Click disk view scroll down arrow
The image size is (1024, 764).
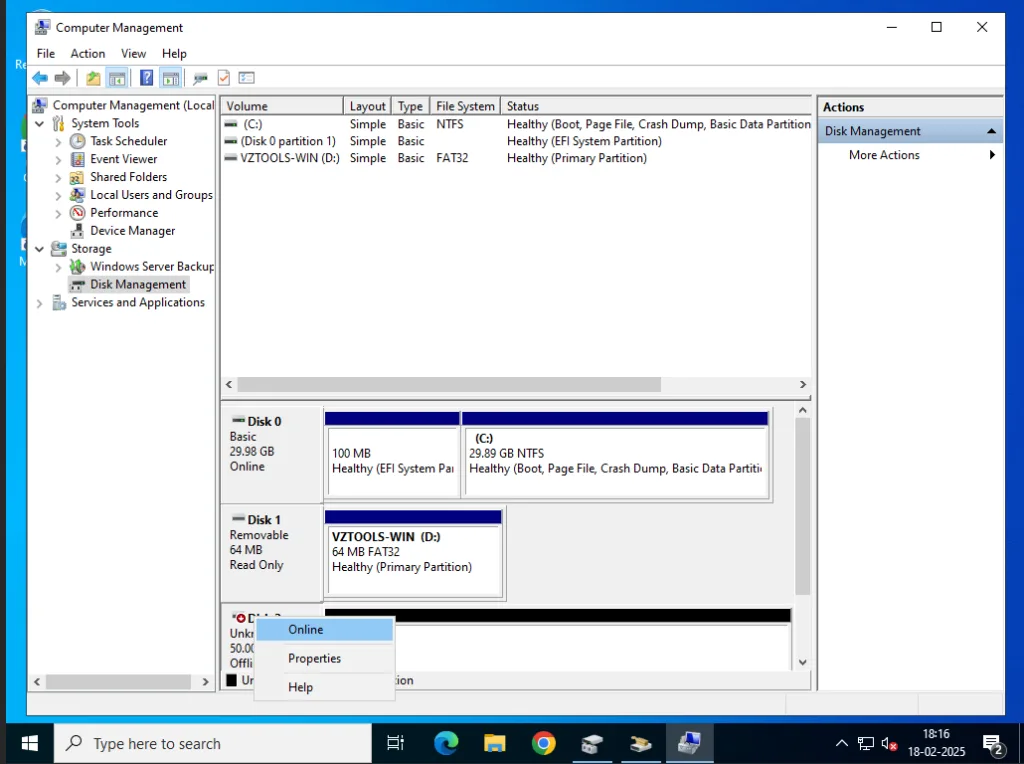click(803, 661)
